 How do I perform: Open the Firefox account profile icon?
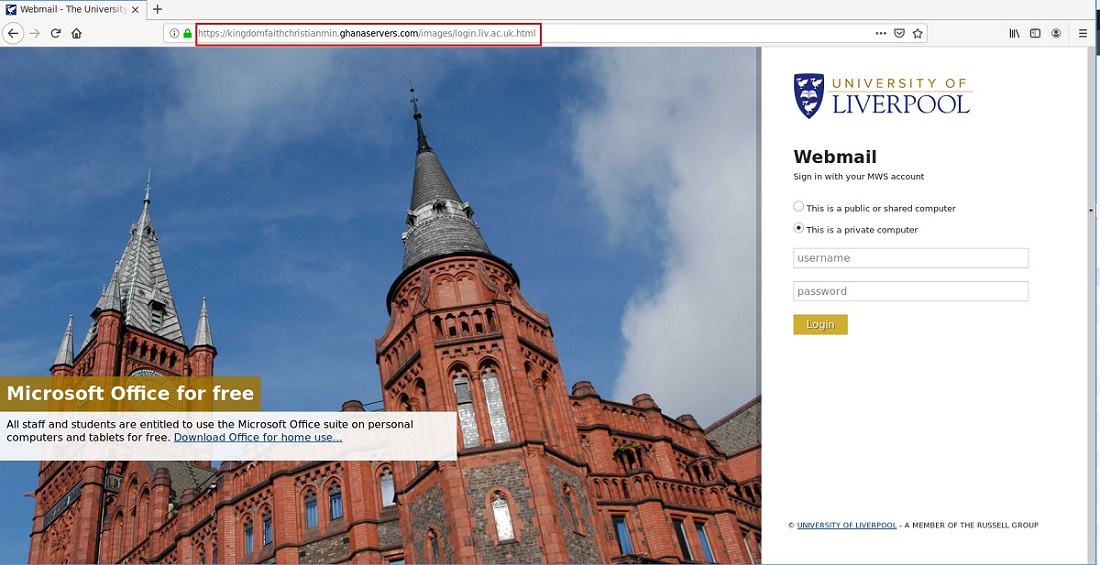point(1056,33)
